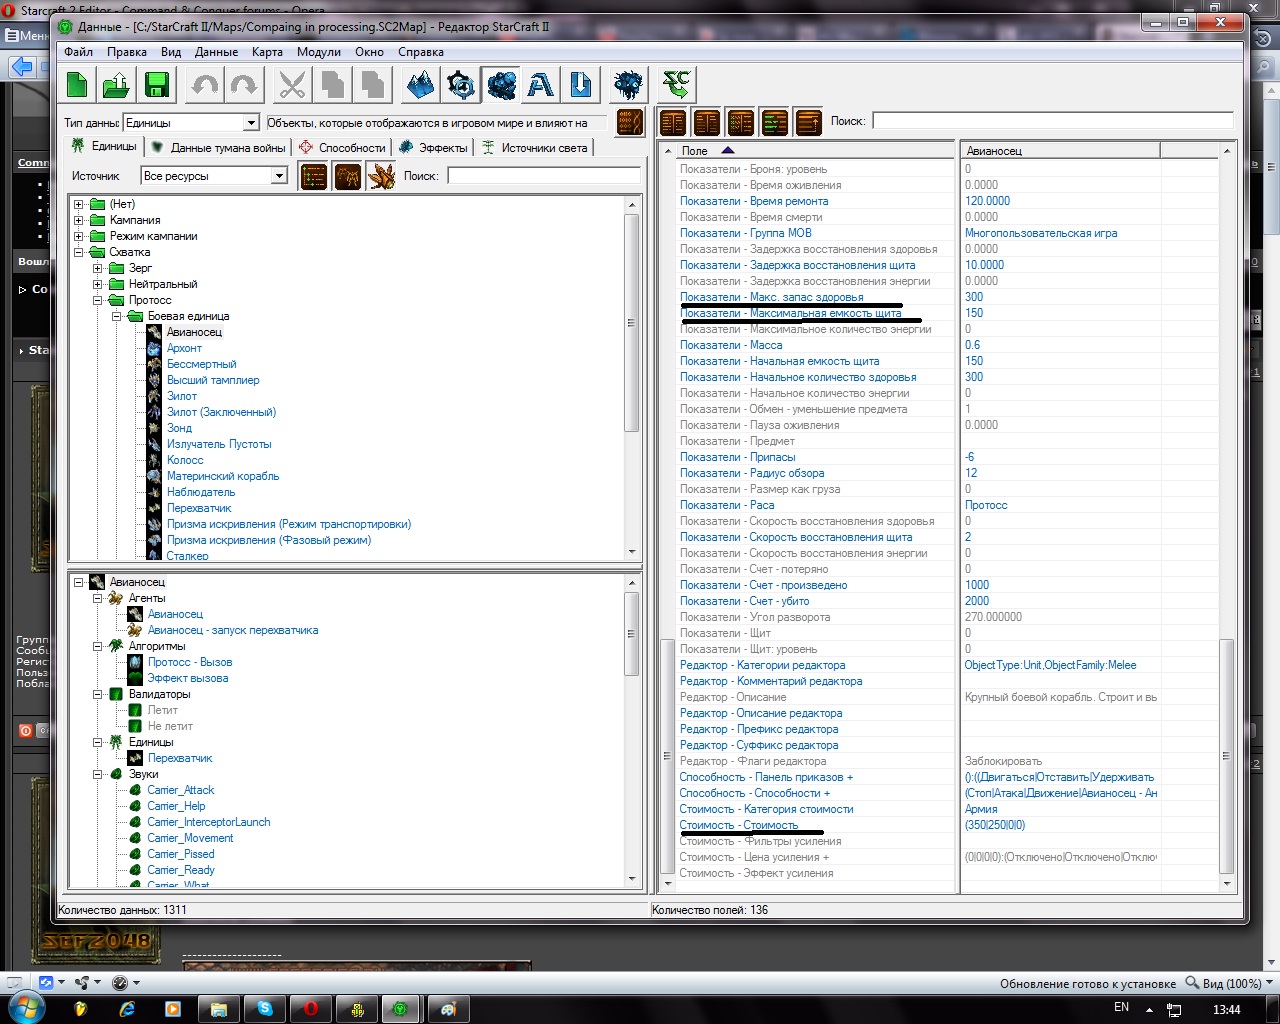Open Skype from the taskbar

click(264, 1009)
